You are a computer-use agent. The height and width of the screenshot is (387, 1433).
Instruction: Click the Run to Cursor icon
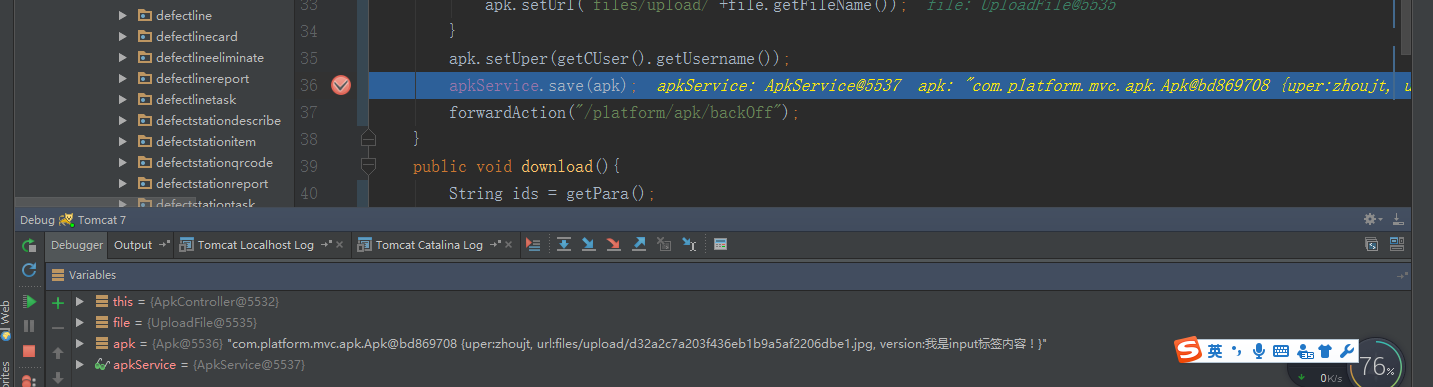tap(689, 245)
